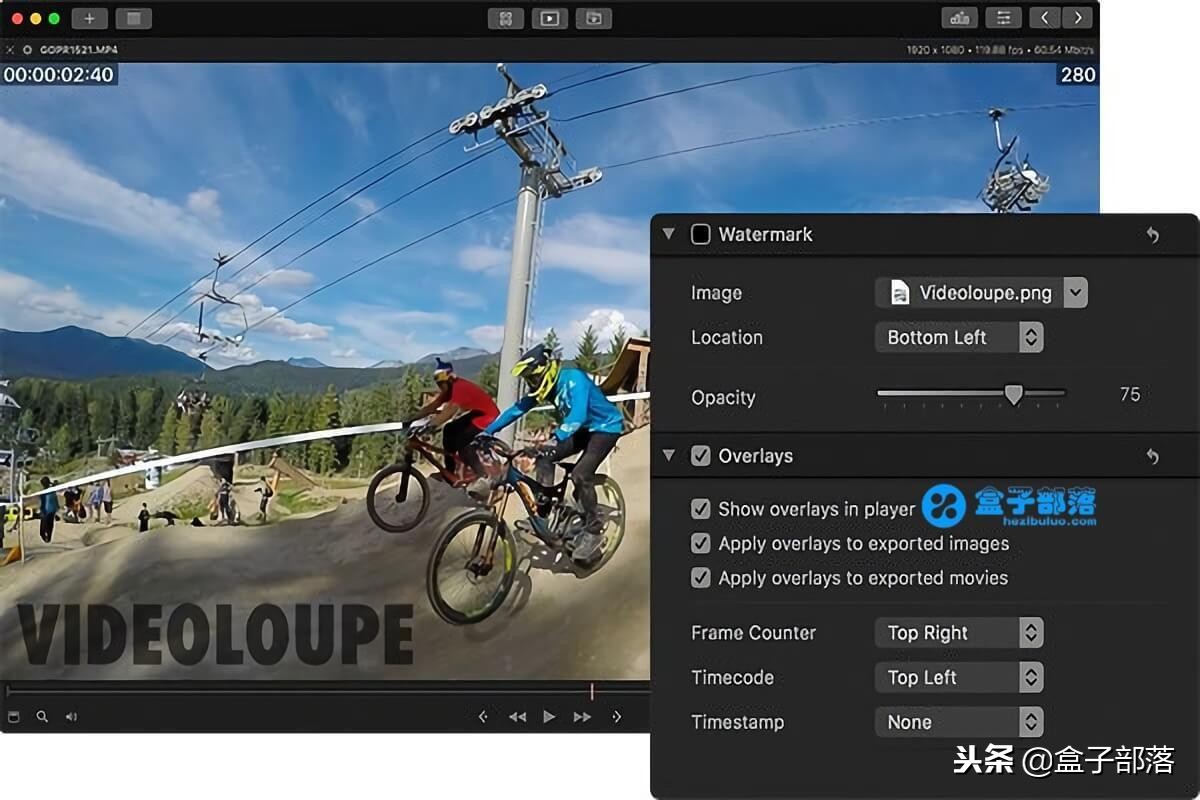The width and height of the screenshot is (1200, 800).
Task: Close the GOPR1521.MP4 tab
Action: [10, 49]
